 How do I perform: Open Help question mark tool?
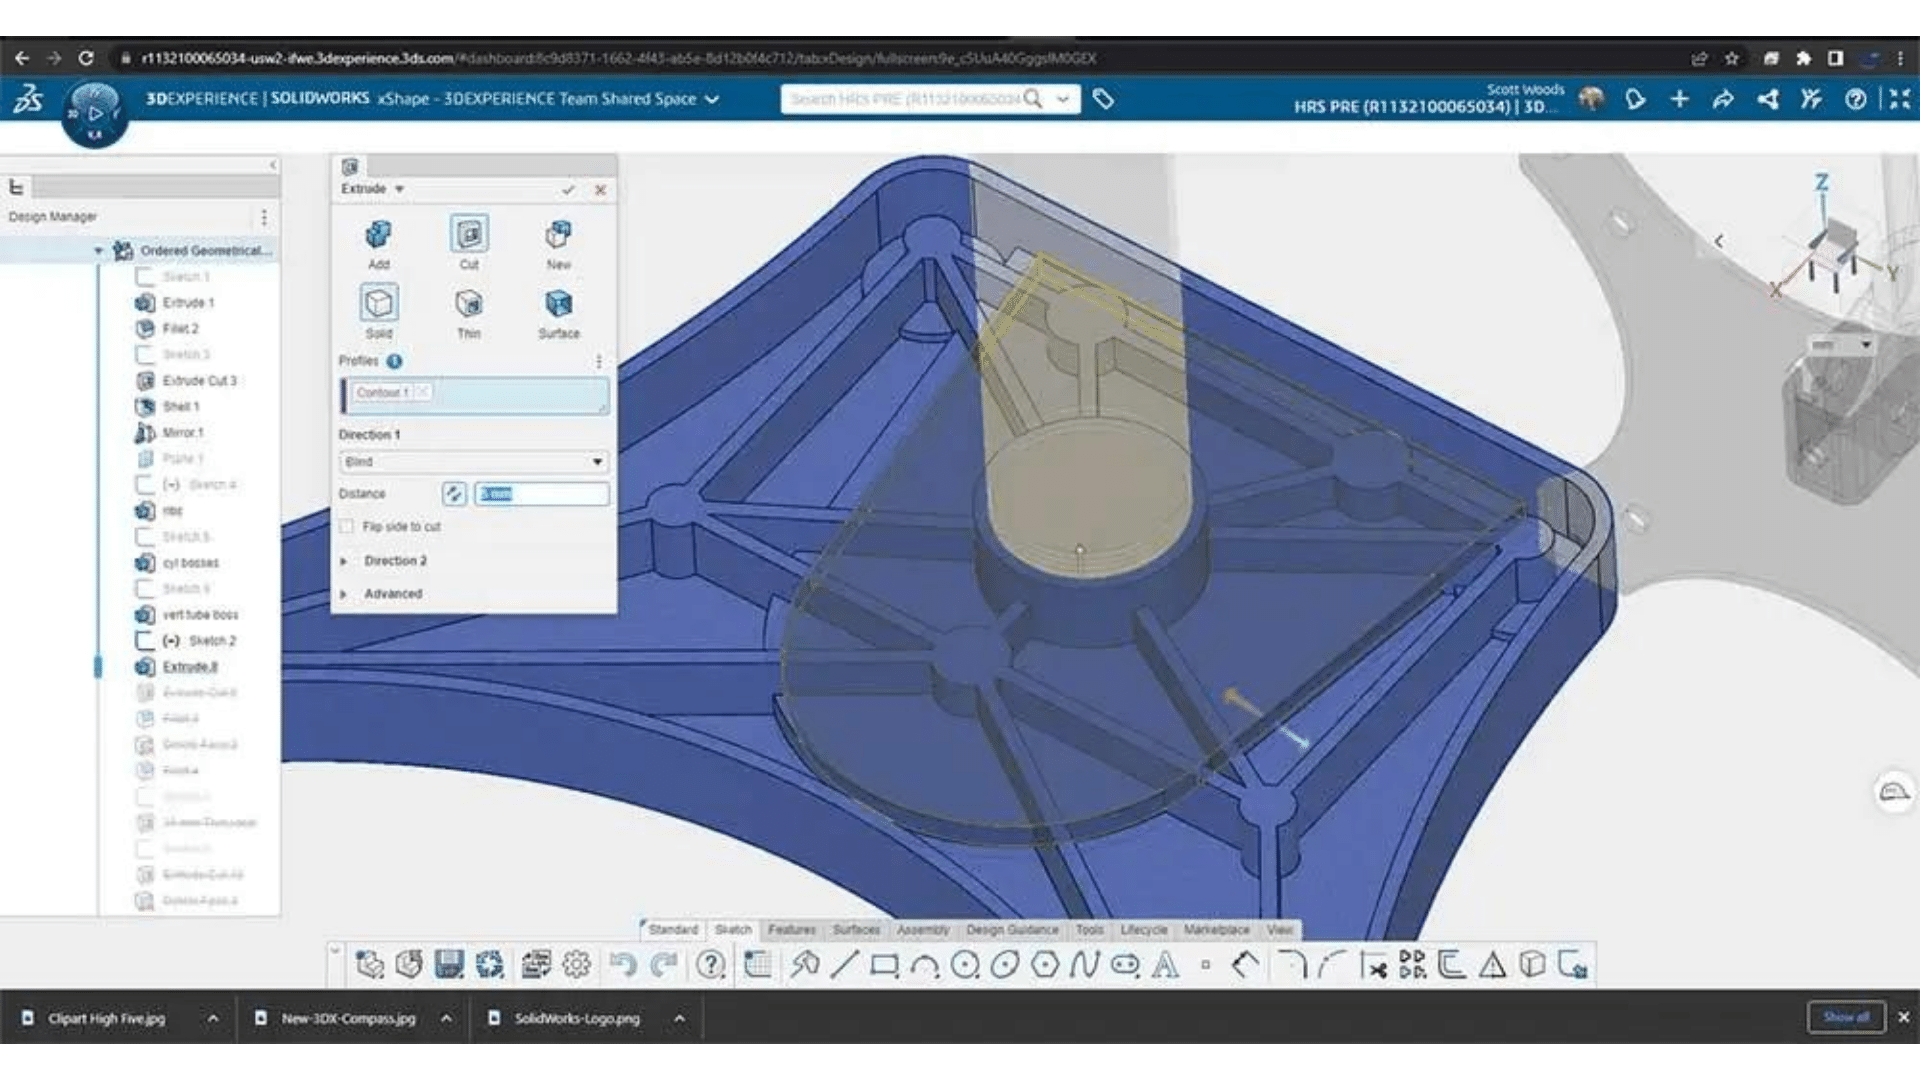point(711,965)
